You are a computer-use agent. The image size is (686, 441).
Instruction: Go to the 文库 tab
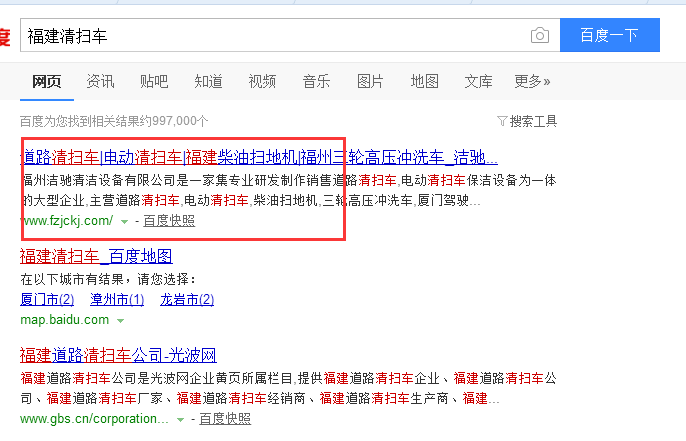coord(478,81)
